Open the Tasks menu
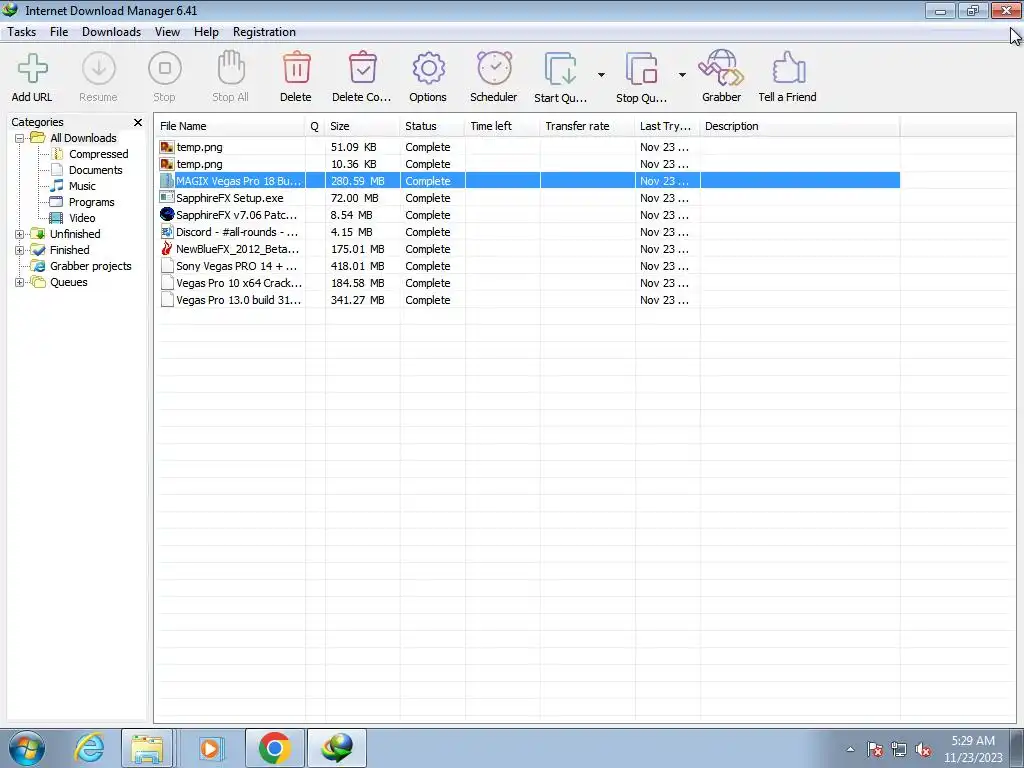The width and height of the screenshot is (1024, 768). (x=22, y=32)
